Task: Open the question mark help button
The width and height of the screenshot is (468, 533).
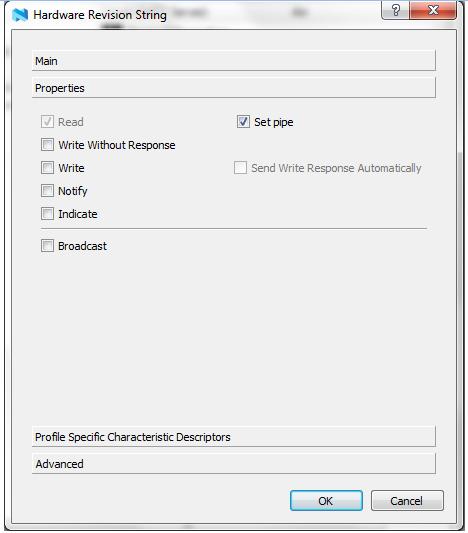Action: point(396,10)
